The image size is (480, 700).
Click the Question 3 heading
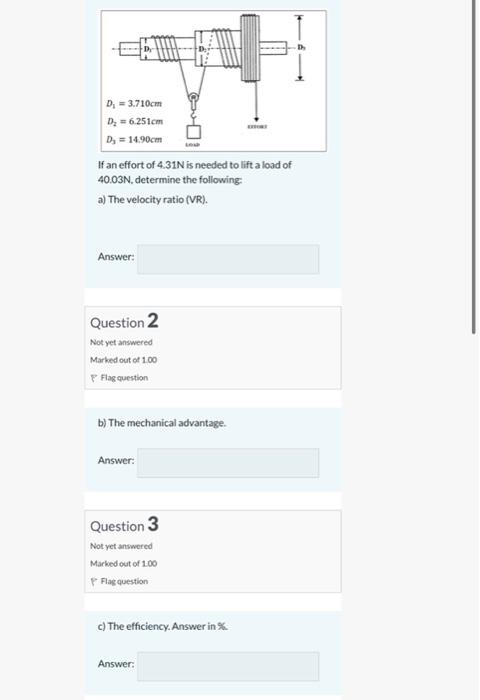124,525
